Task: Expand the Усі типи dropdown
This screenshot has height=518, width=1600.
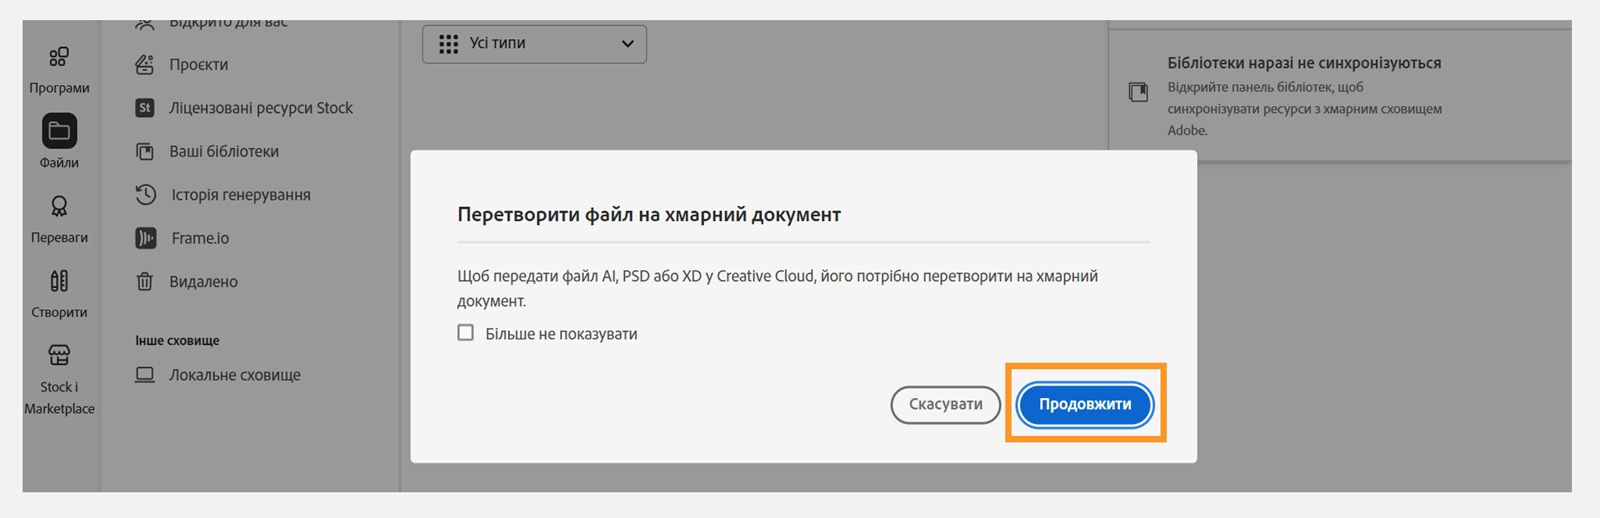Action: click(x=534, y=44)
